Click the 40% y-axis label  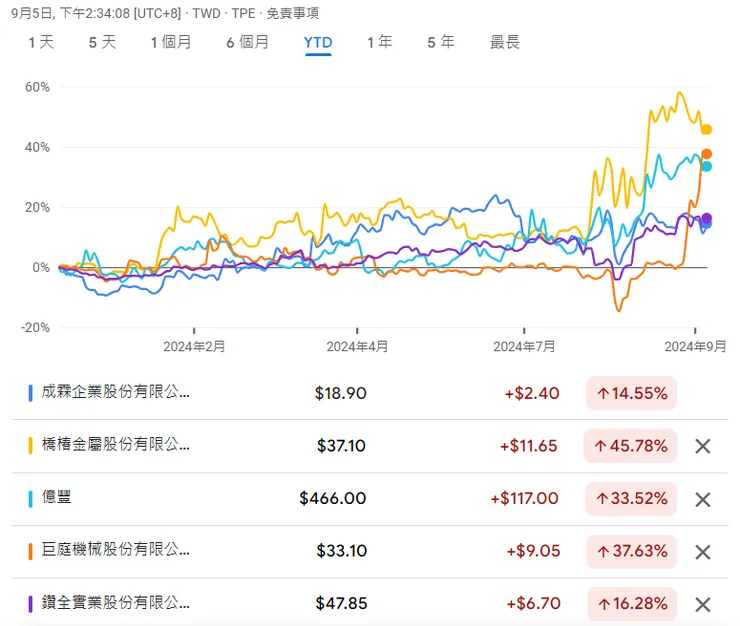point(37,147)
